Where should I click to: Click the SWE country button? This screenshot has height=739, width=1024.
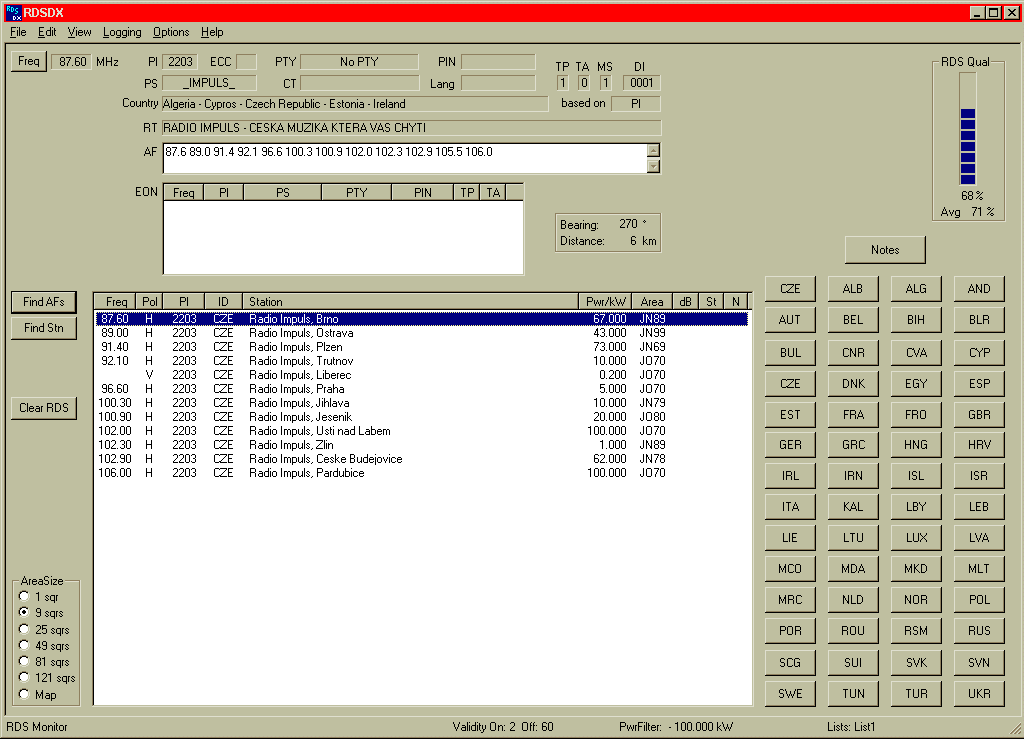point(790,694)
